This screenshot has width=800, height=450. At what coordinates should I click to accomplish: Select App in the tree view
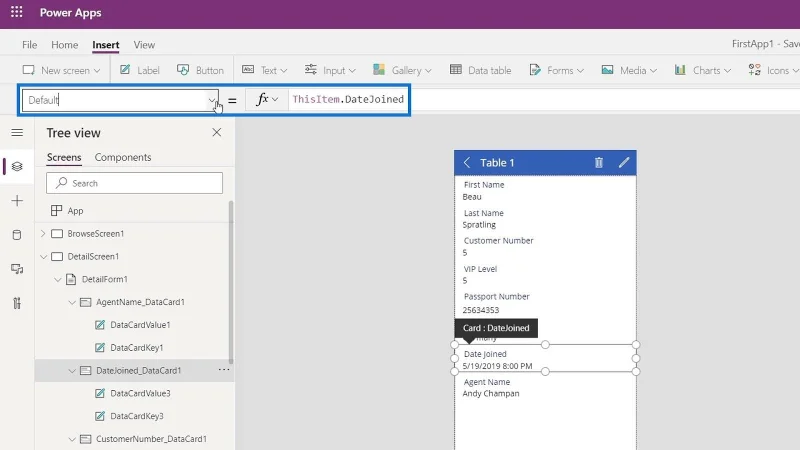pos(75,211)
